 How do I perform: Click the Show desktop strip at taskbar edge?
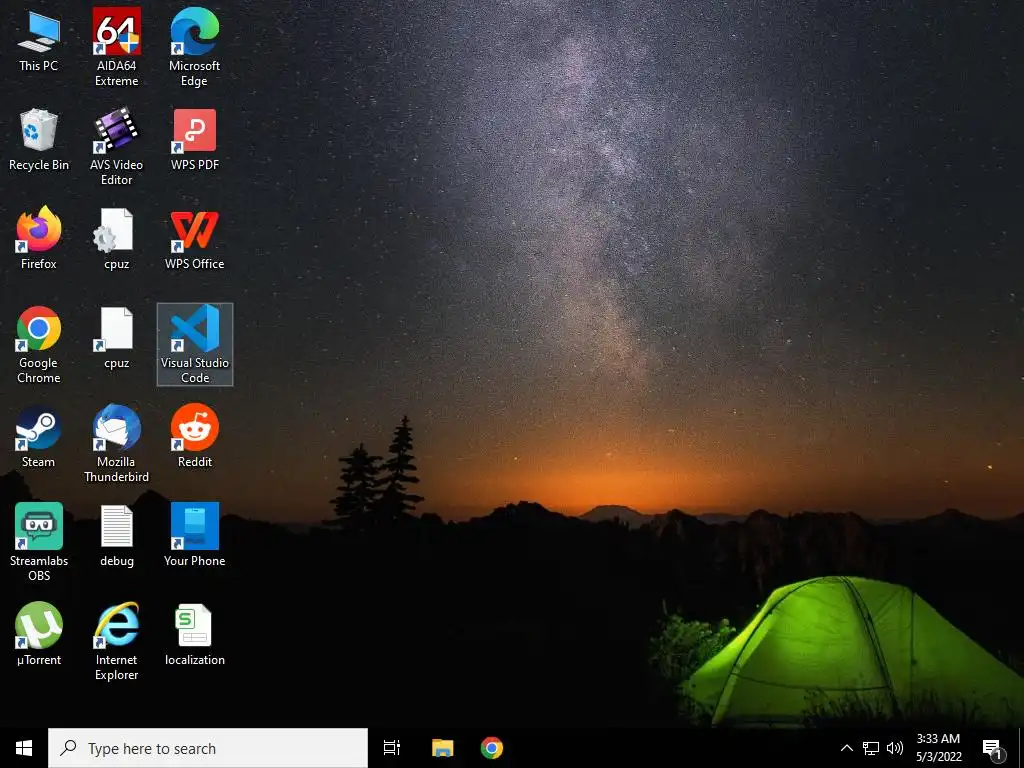pos(1020,748)
